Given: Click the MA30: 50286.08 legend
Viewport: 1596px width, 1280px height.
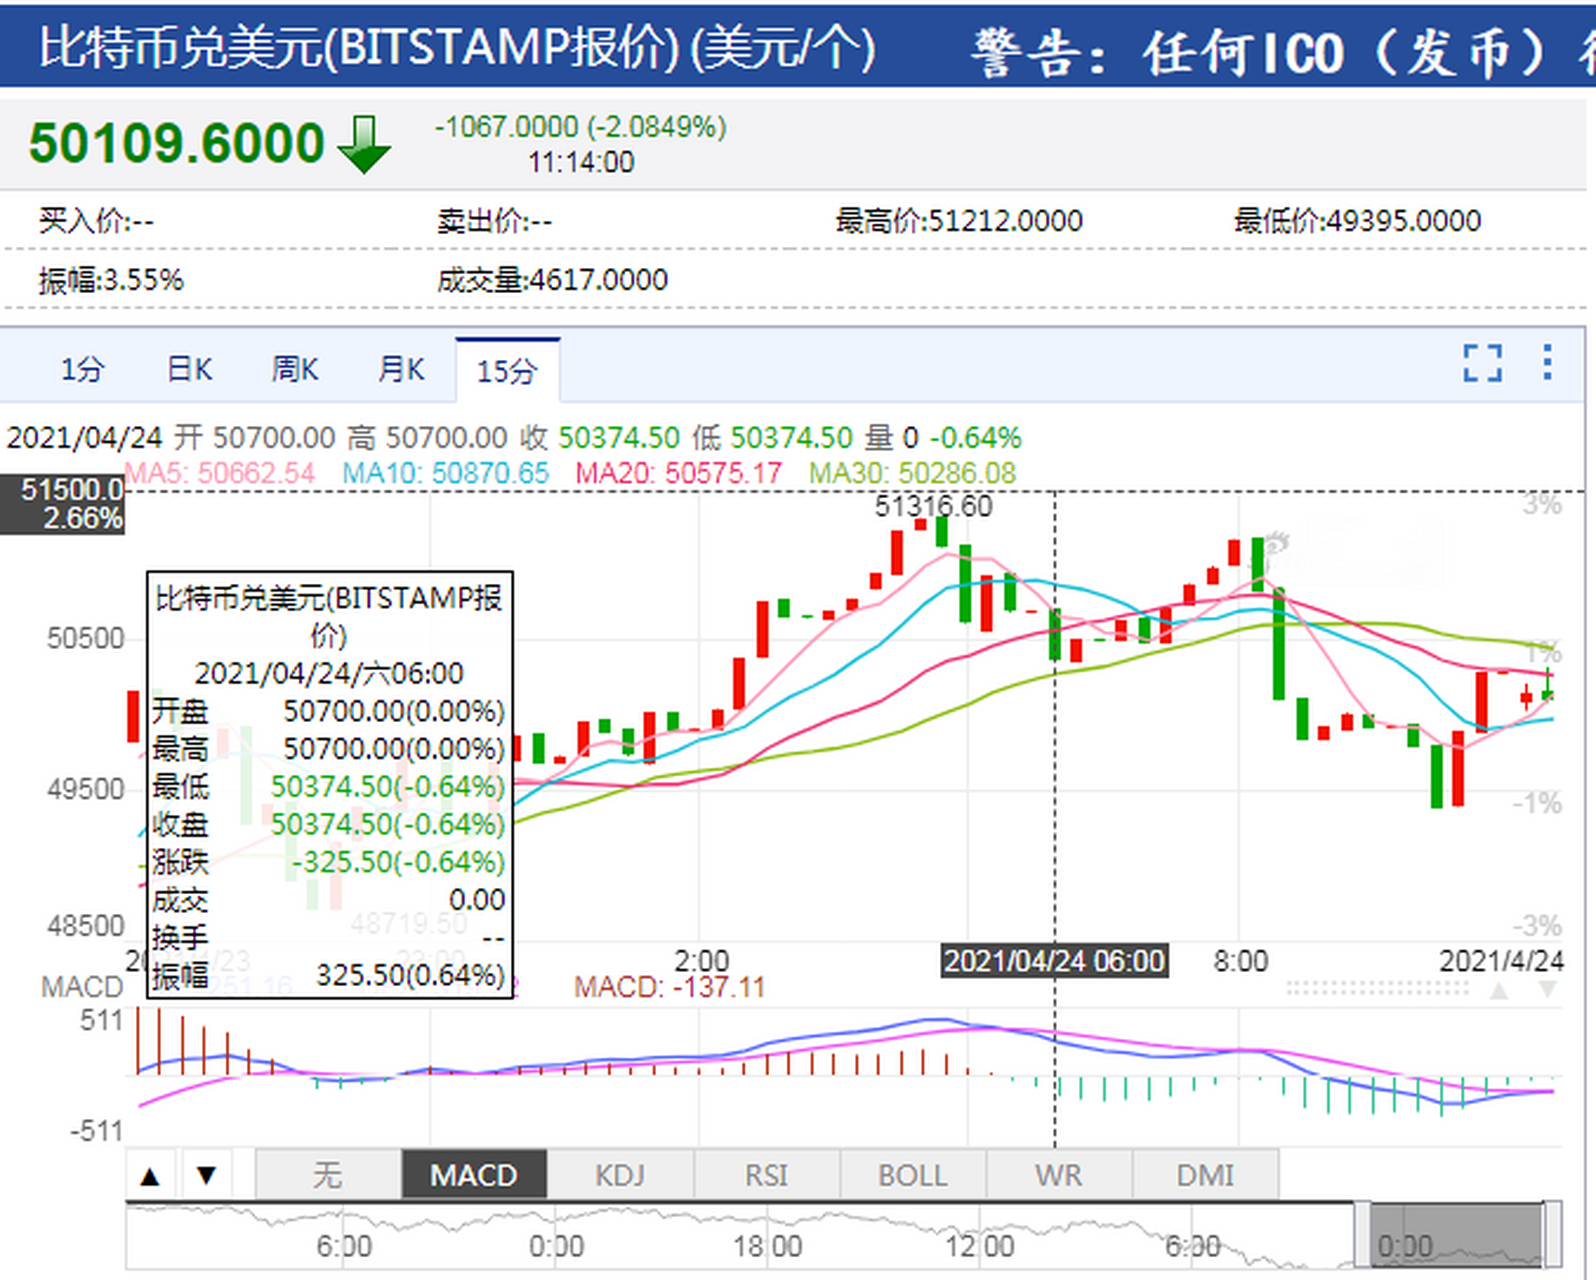Looking at the screenshot, I should coord(912,473).
